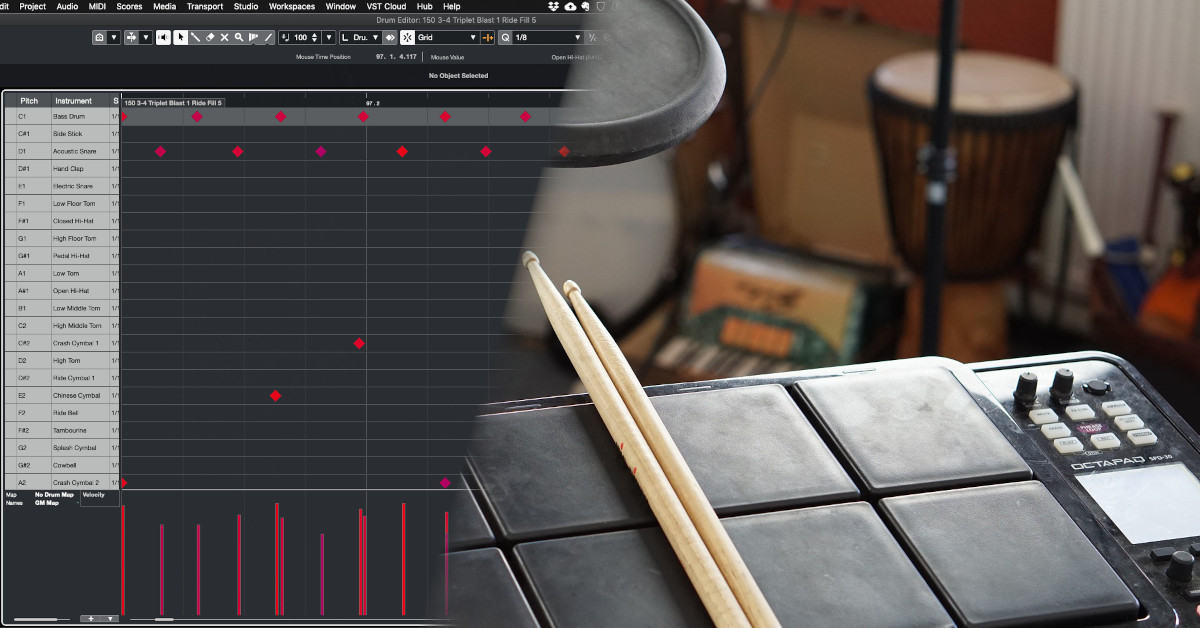The image size is (1200, 628).
Task: Toggle Snap on or off
Action: tap(405, 37)
